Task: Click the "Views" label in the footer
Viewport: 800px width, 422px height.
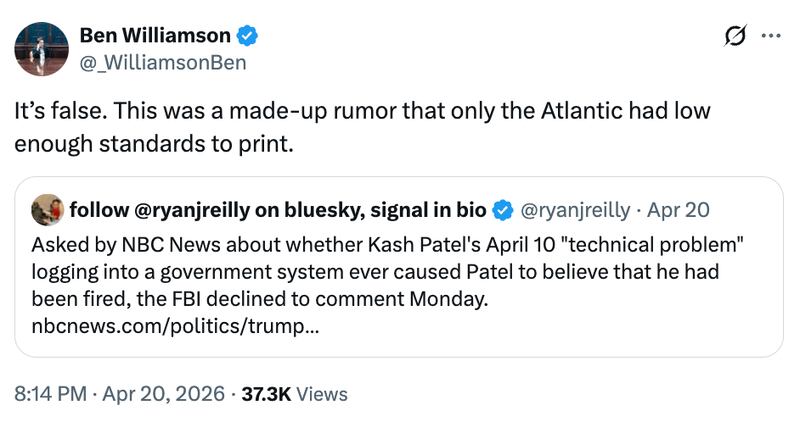Action: pyautogui.click(x=322, y=394)
